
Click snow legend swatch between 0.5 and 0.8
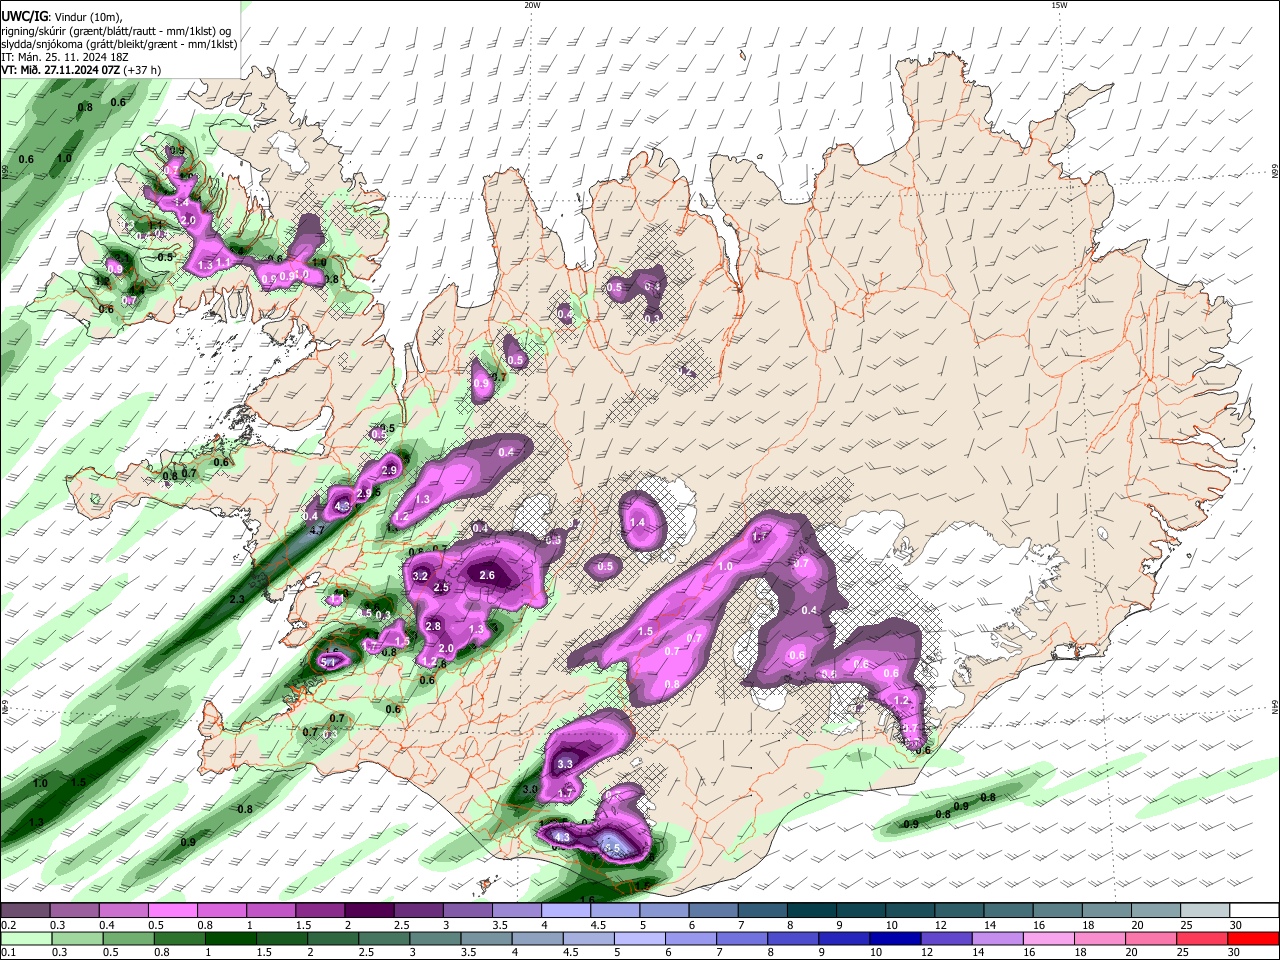[172, 912]
